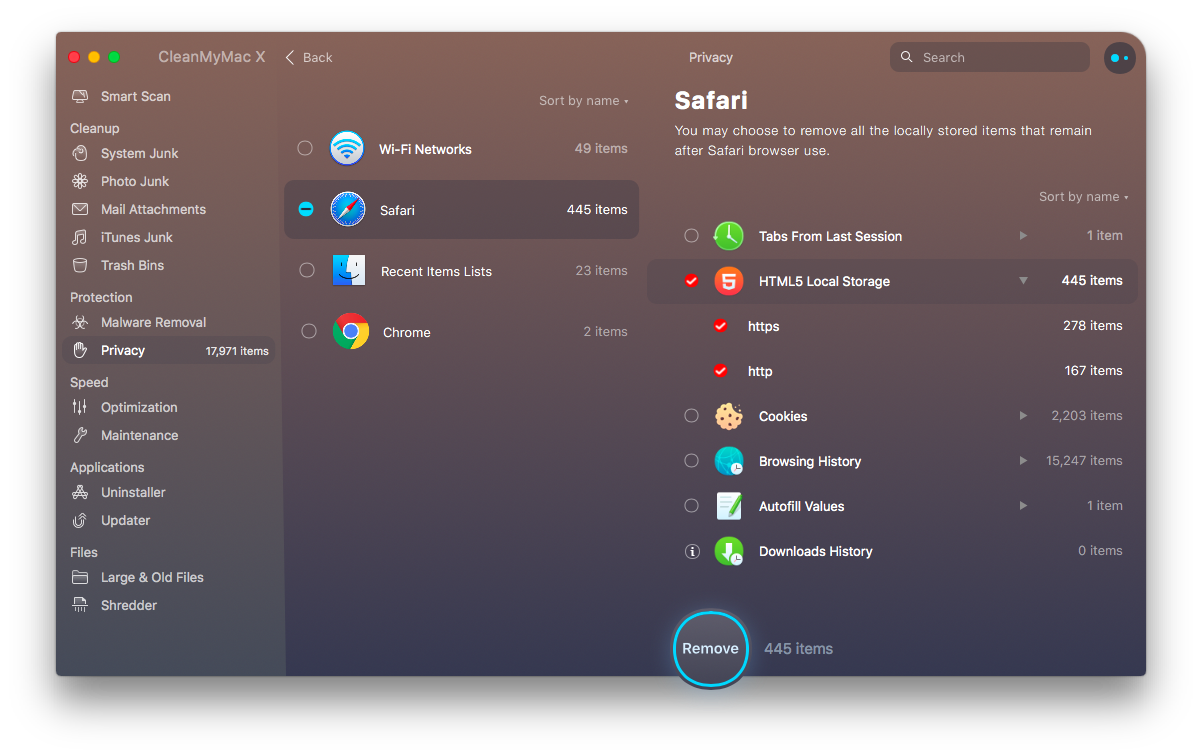Check the Autofill Values checkbox
The image size is (1202, 756).
click(x=691, y=506)
